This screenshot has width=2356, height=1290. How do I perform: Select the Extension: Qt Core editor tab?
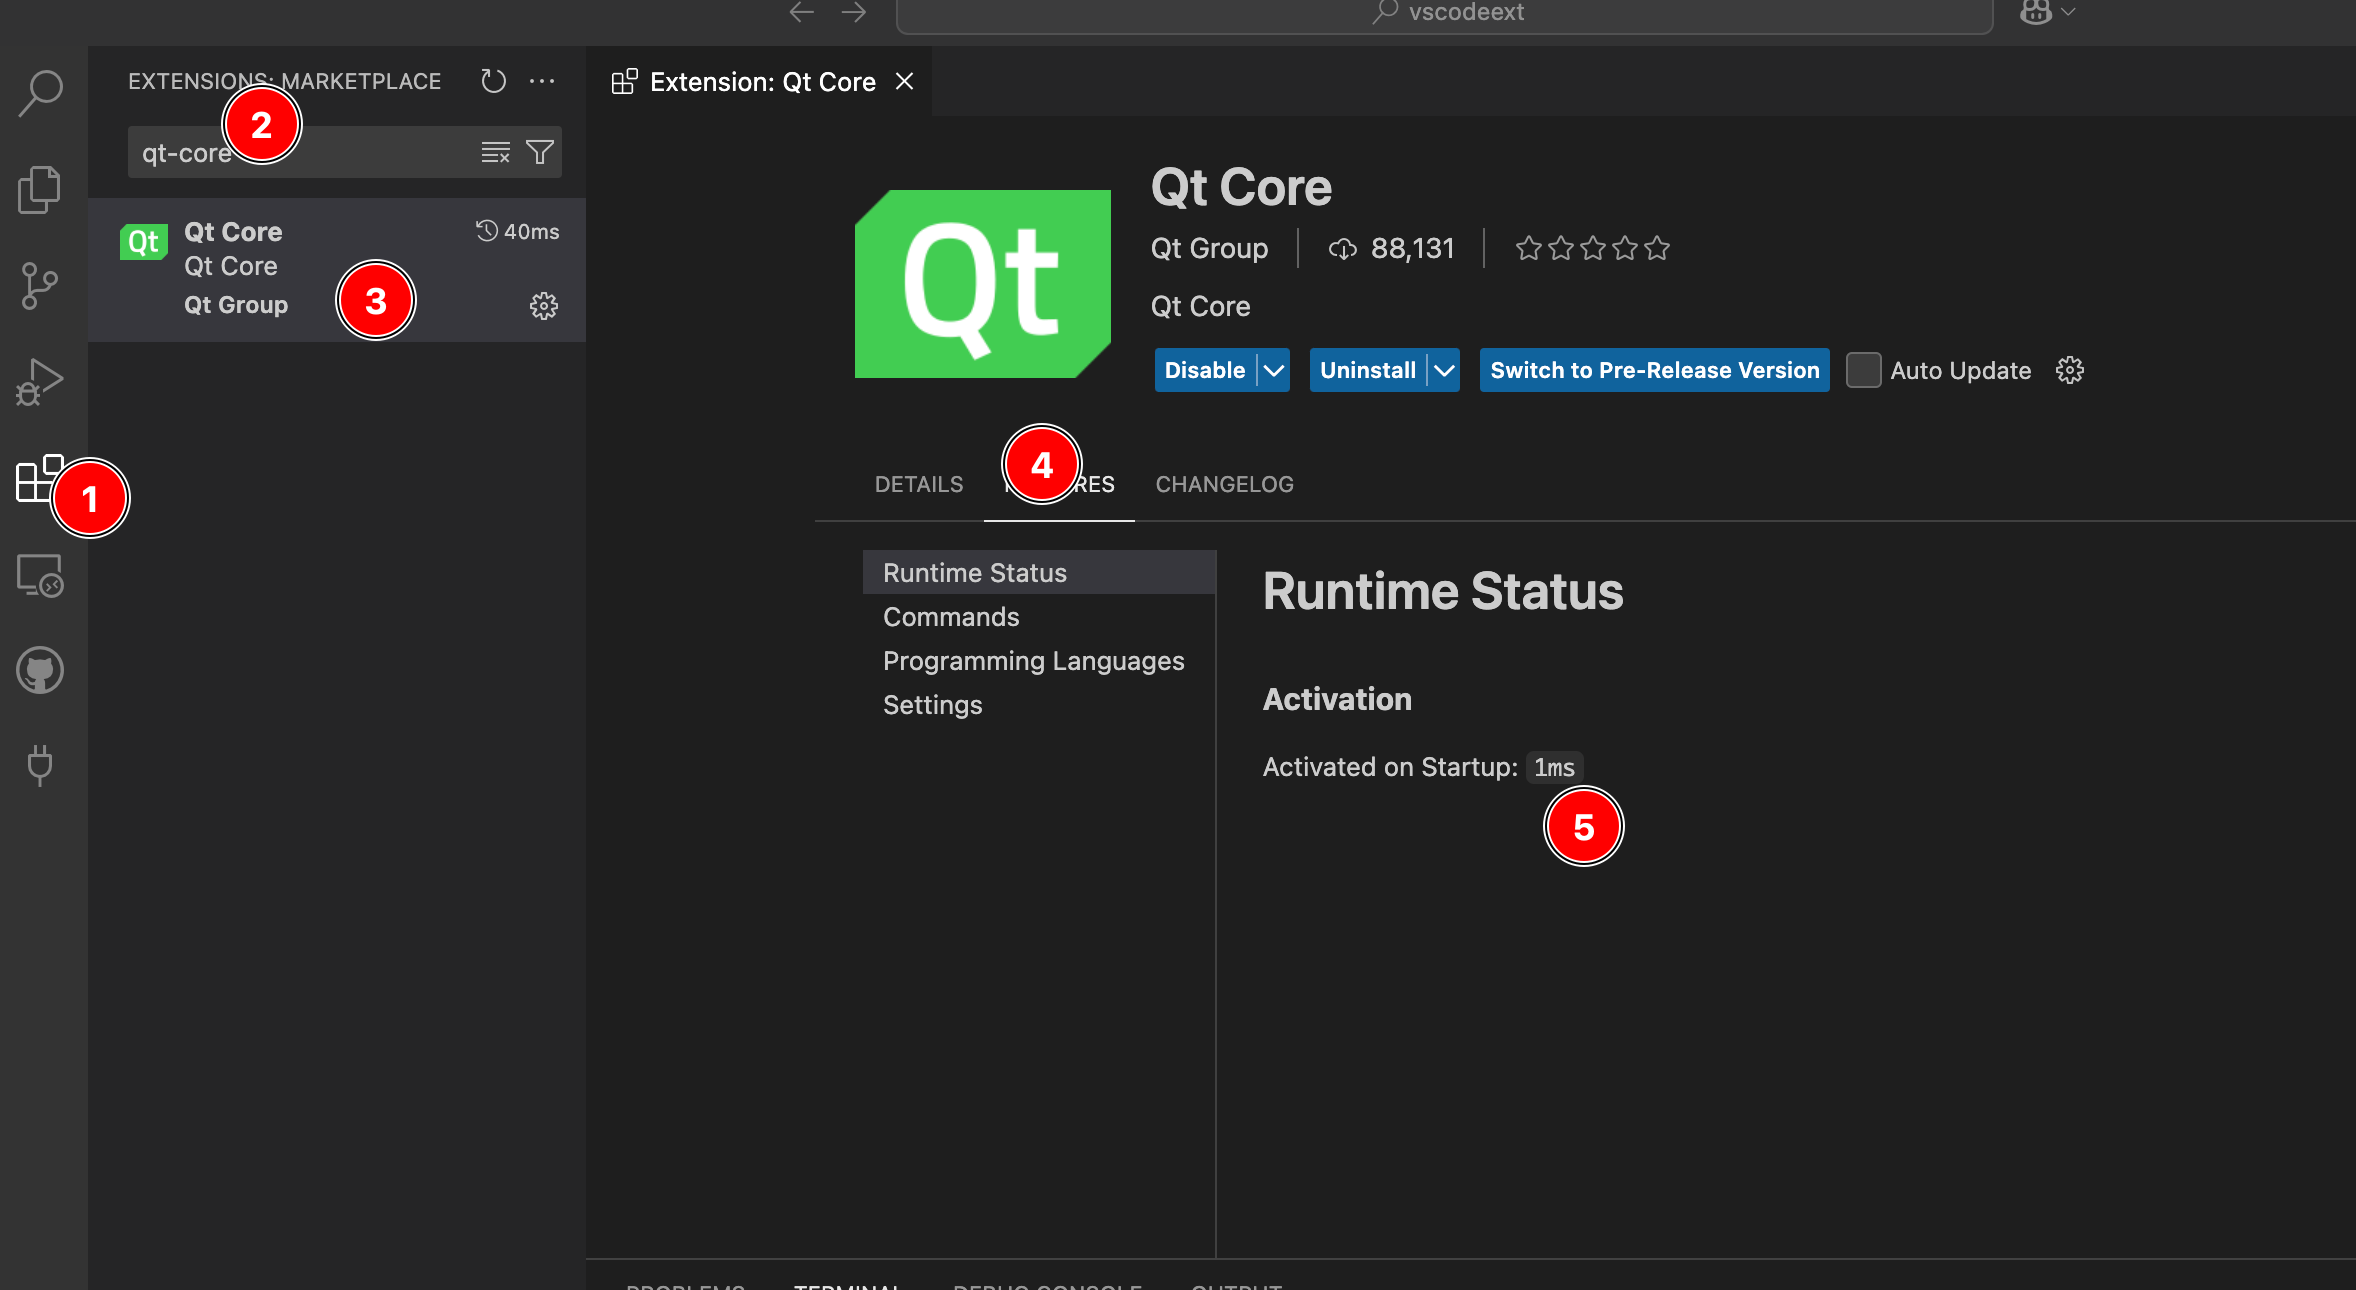[760, 81]
